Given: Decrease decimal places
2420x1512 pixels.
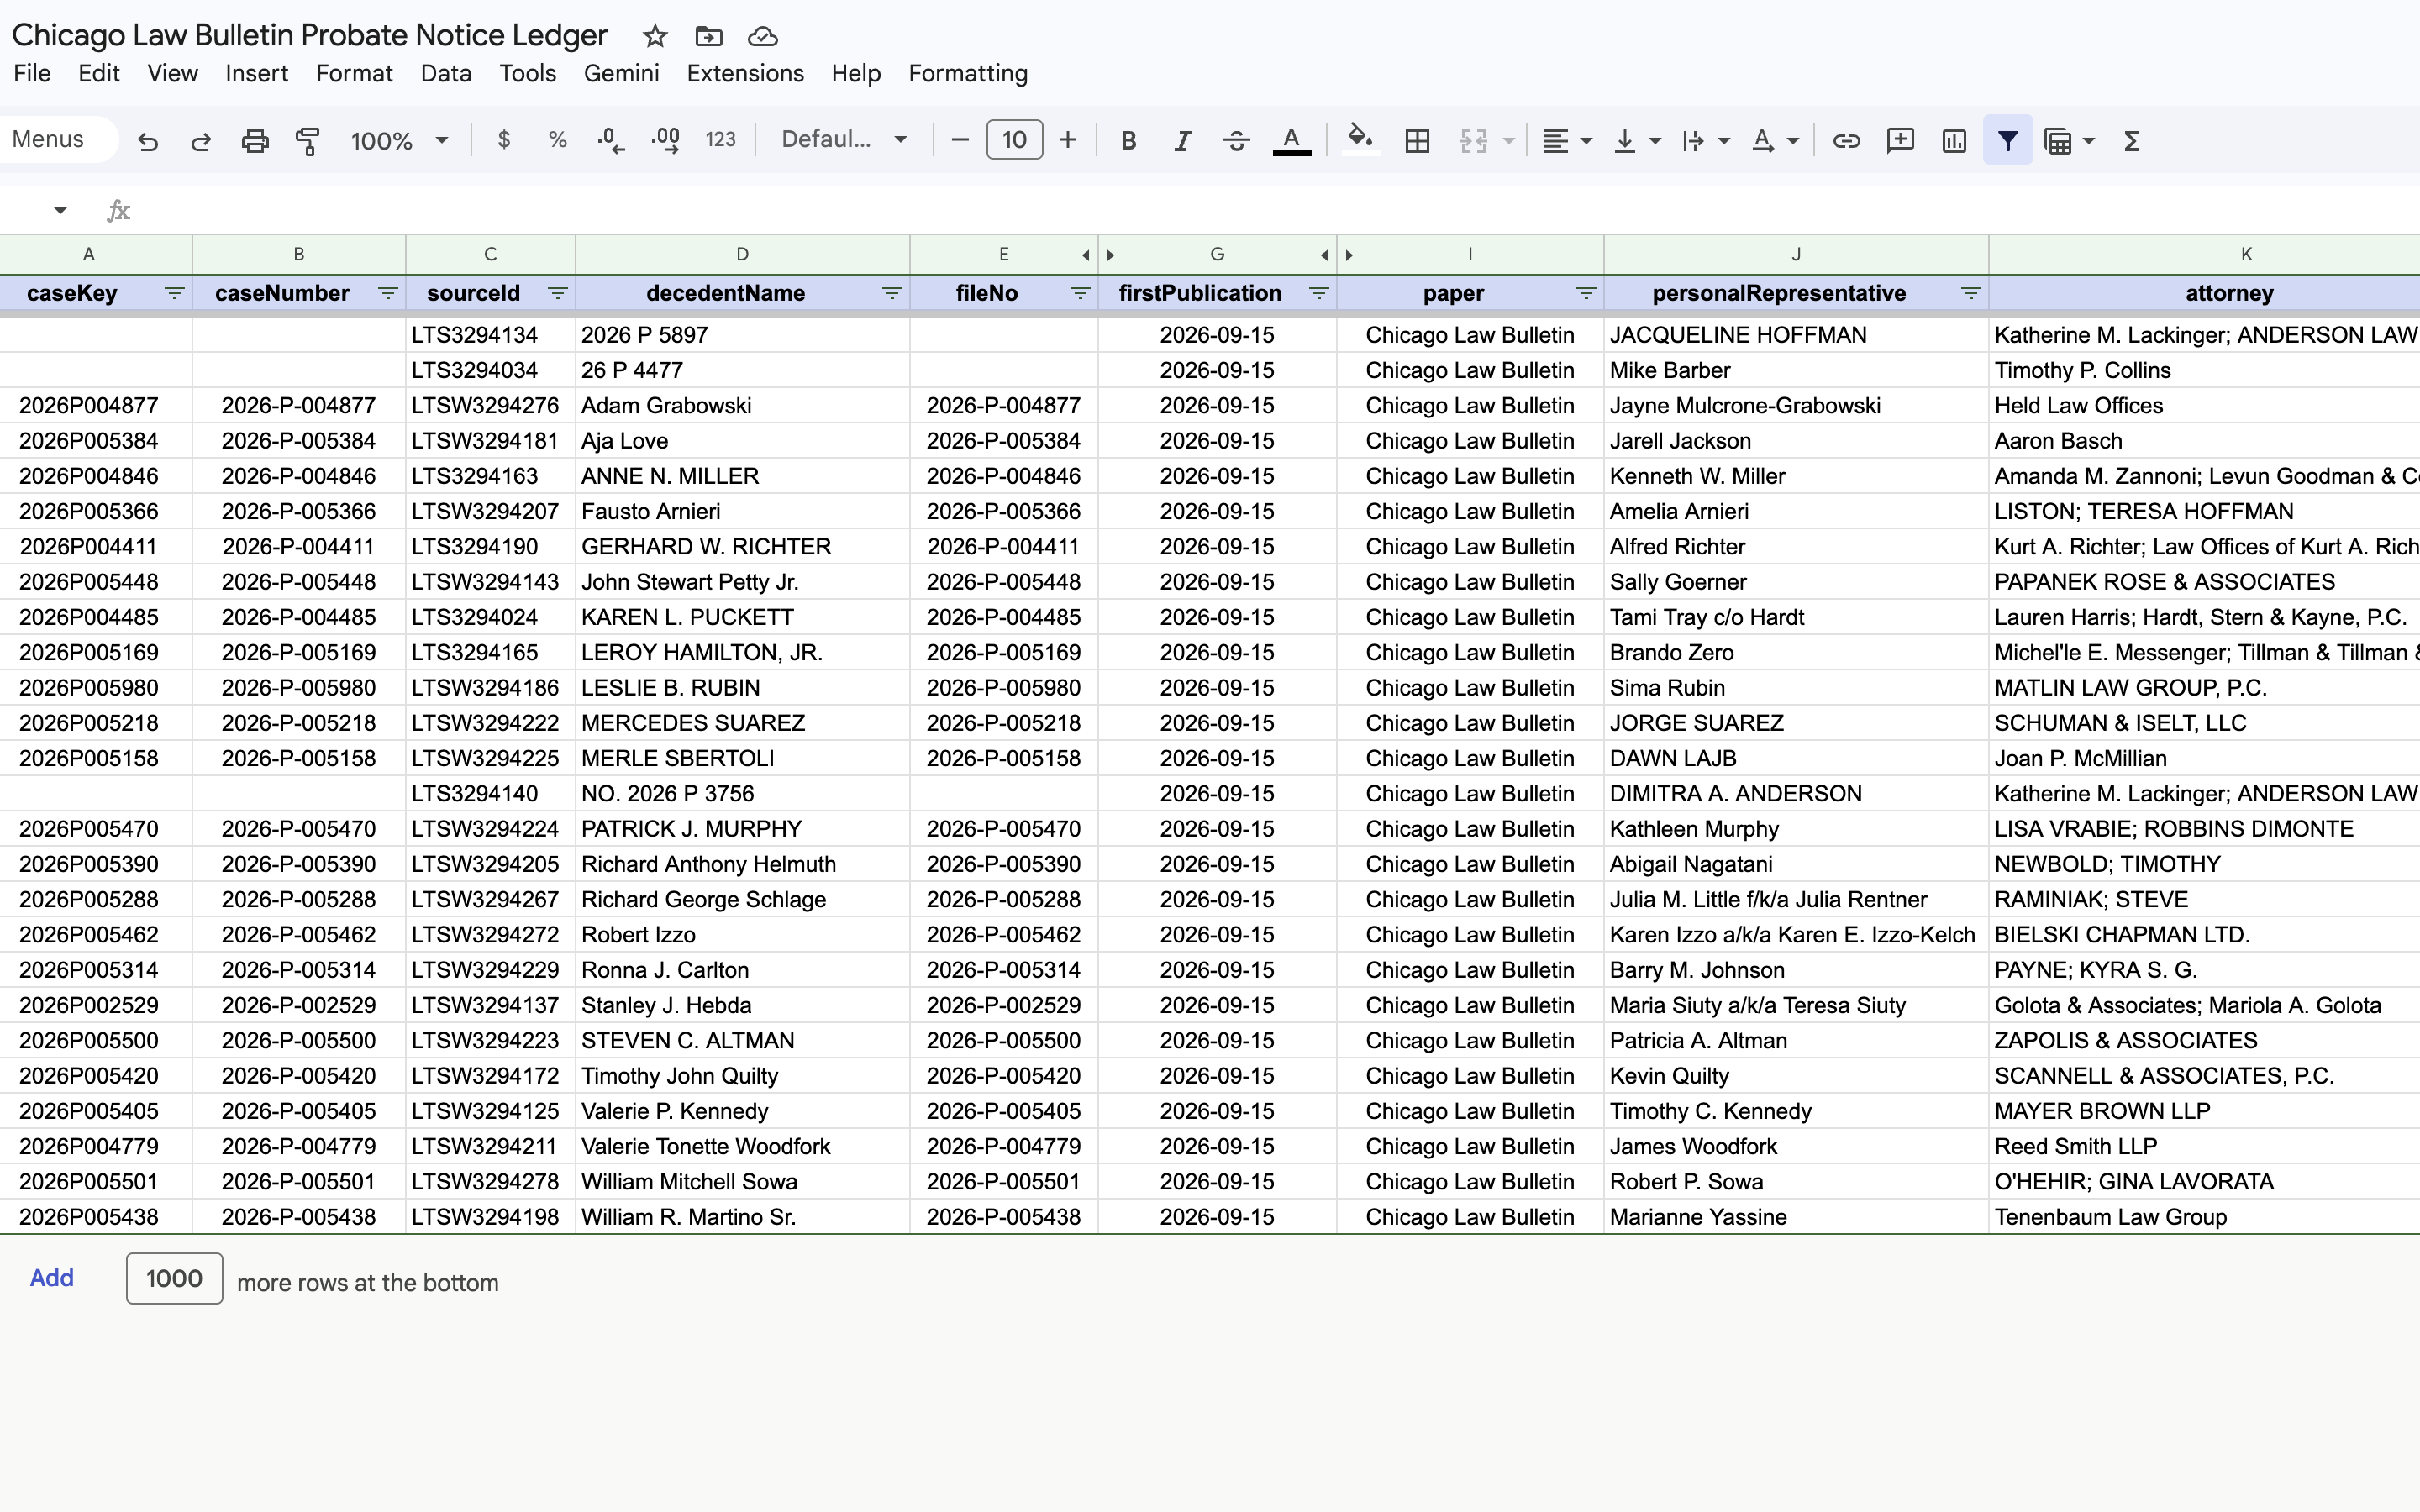Looking at the screenshot, I should pos(611,140).
